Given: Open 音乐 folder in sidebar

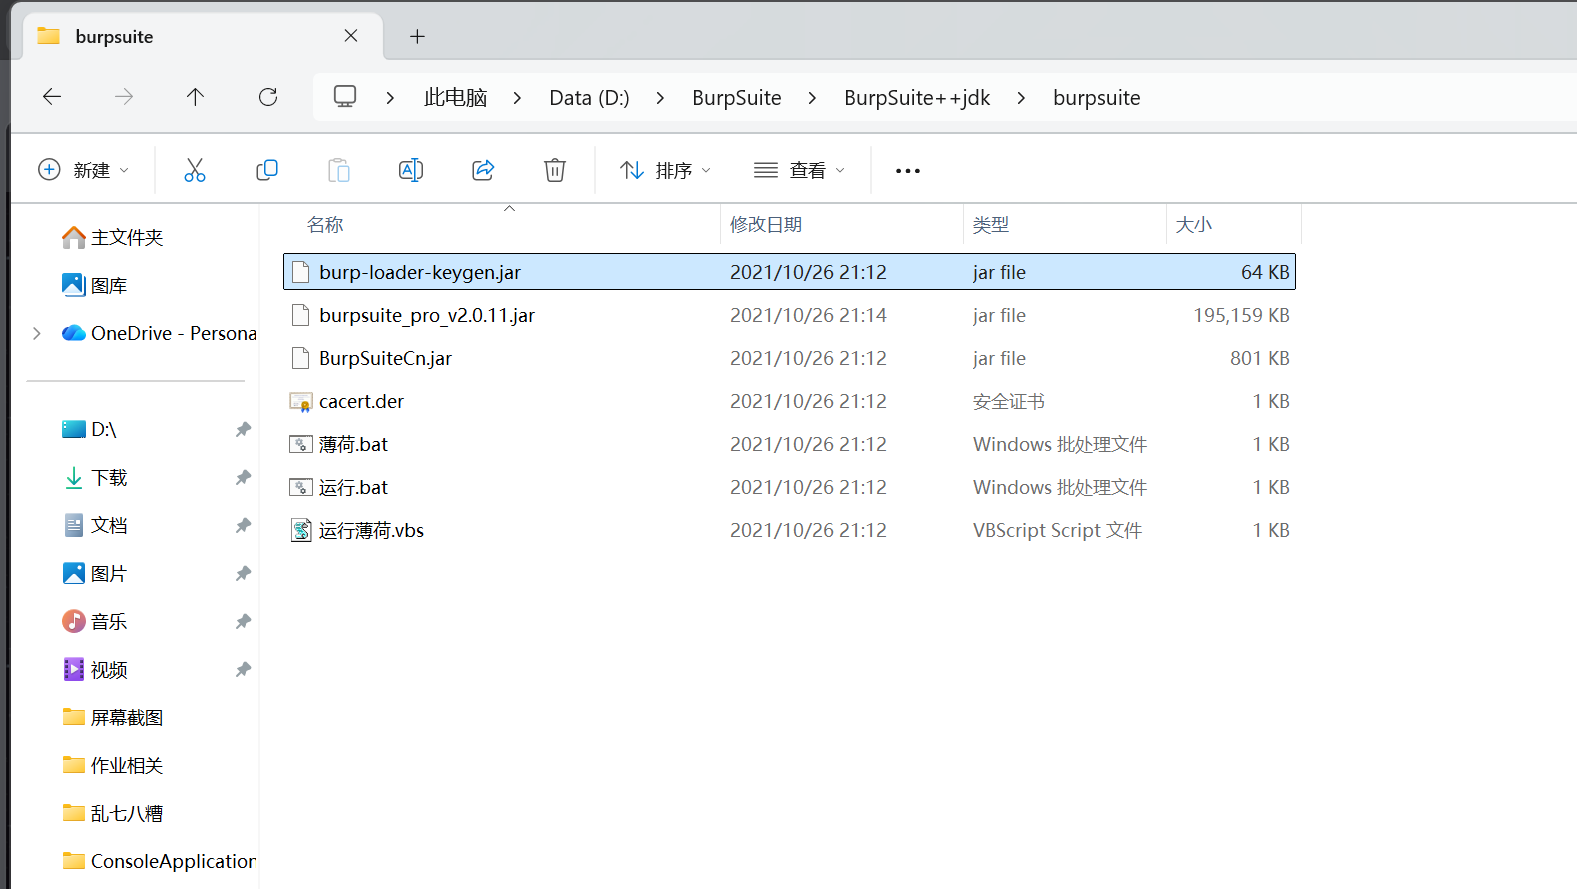Looking at the screenshot, I should (95, 621).
